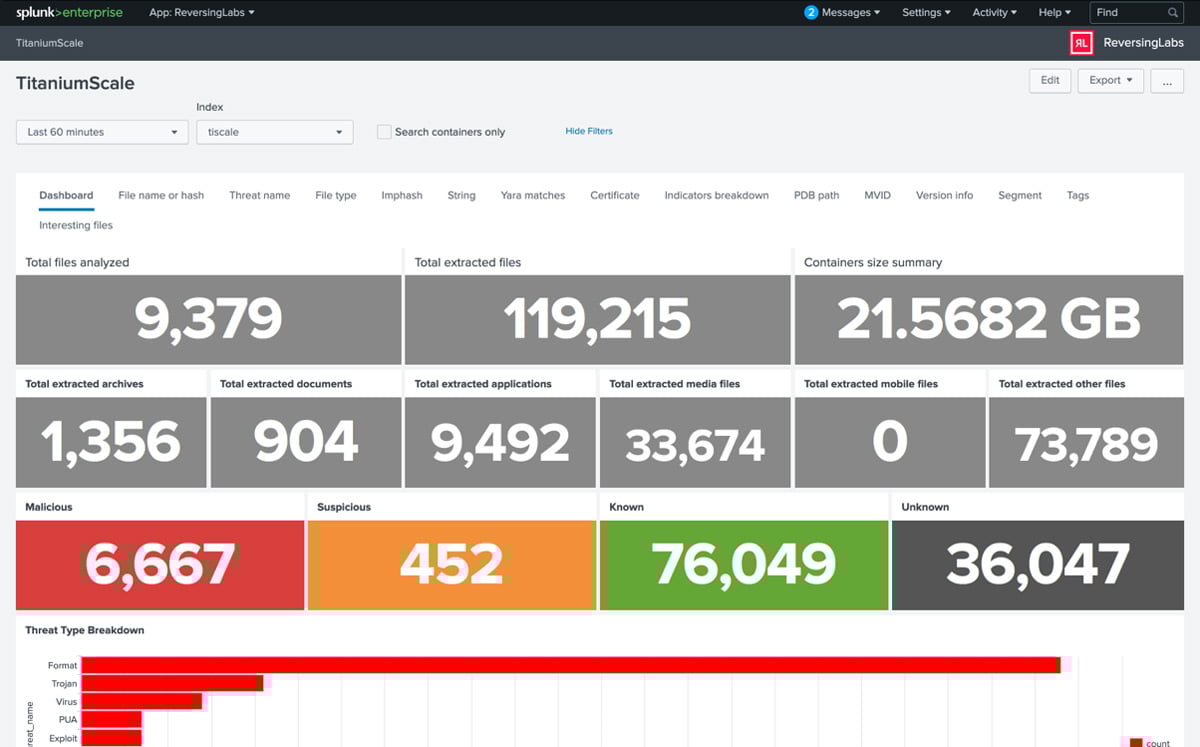This screenshot has height=747, width=1200.
Task: Open the Settings menu
Action: (926, 13)
